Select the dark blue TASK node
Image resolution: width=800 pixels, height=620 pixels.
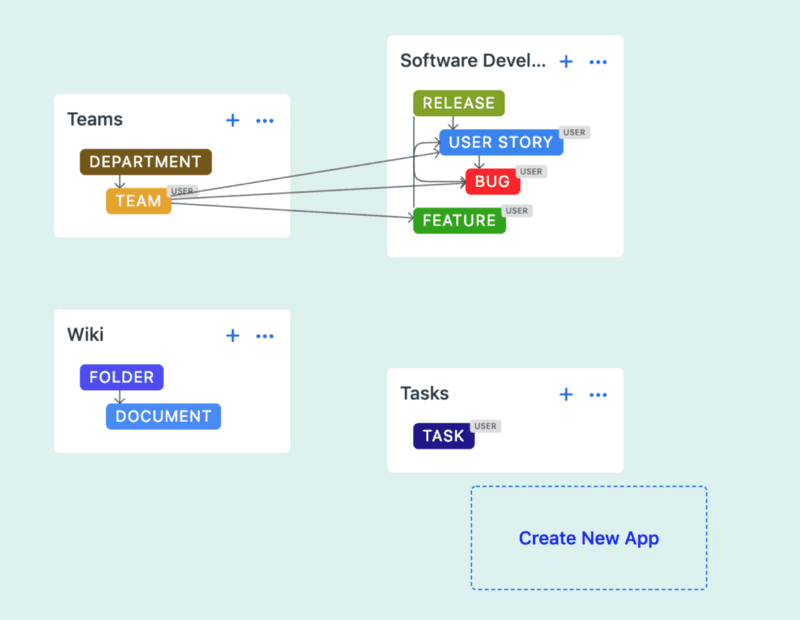tap(443, 436)
